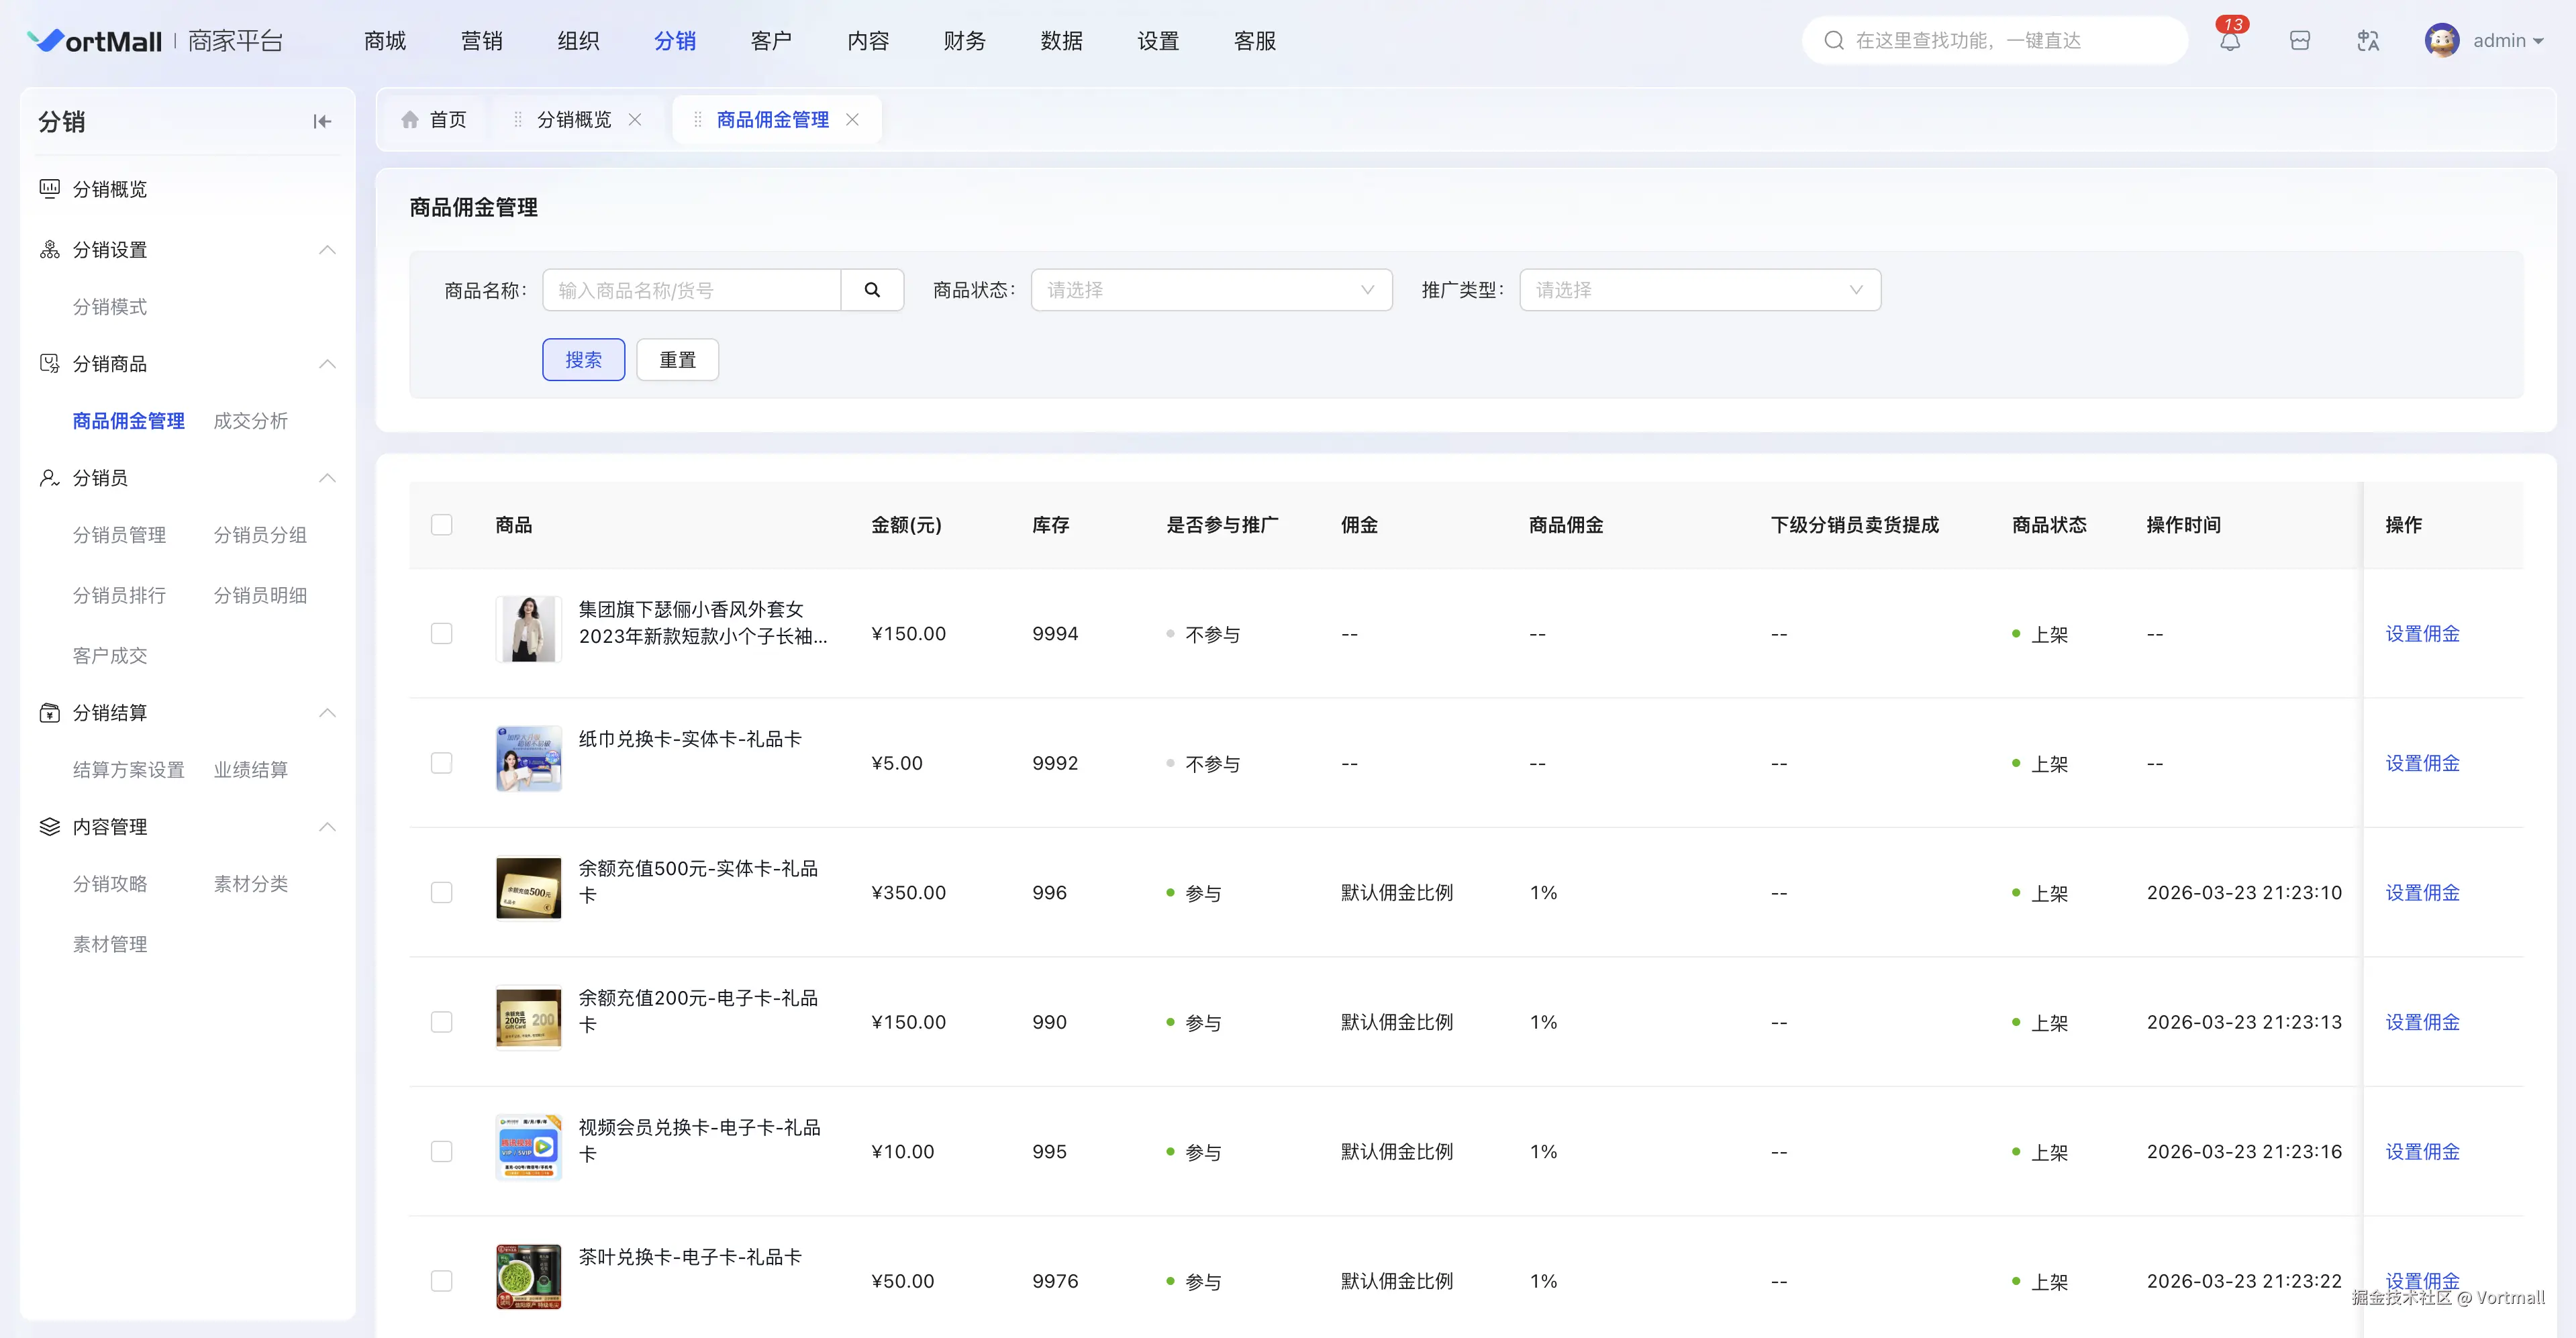
Task: Close the 分销概览 tab
Action: pos(635,120)
